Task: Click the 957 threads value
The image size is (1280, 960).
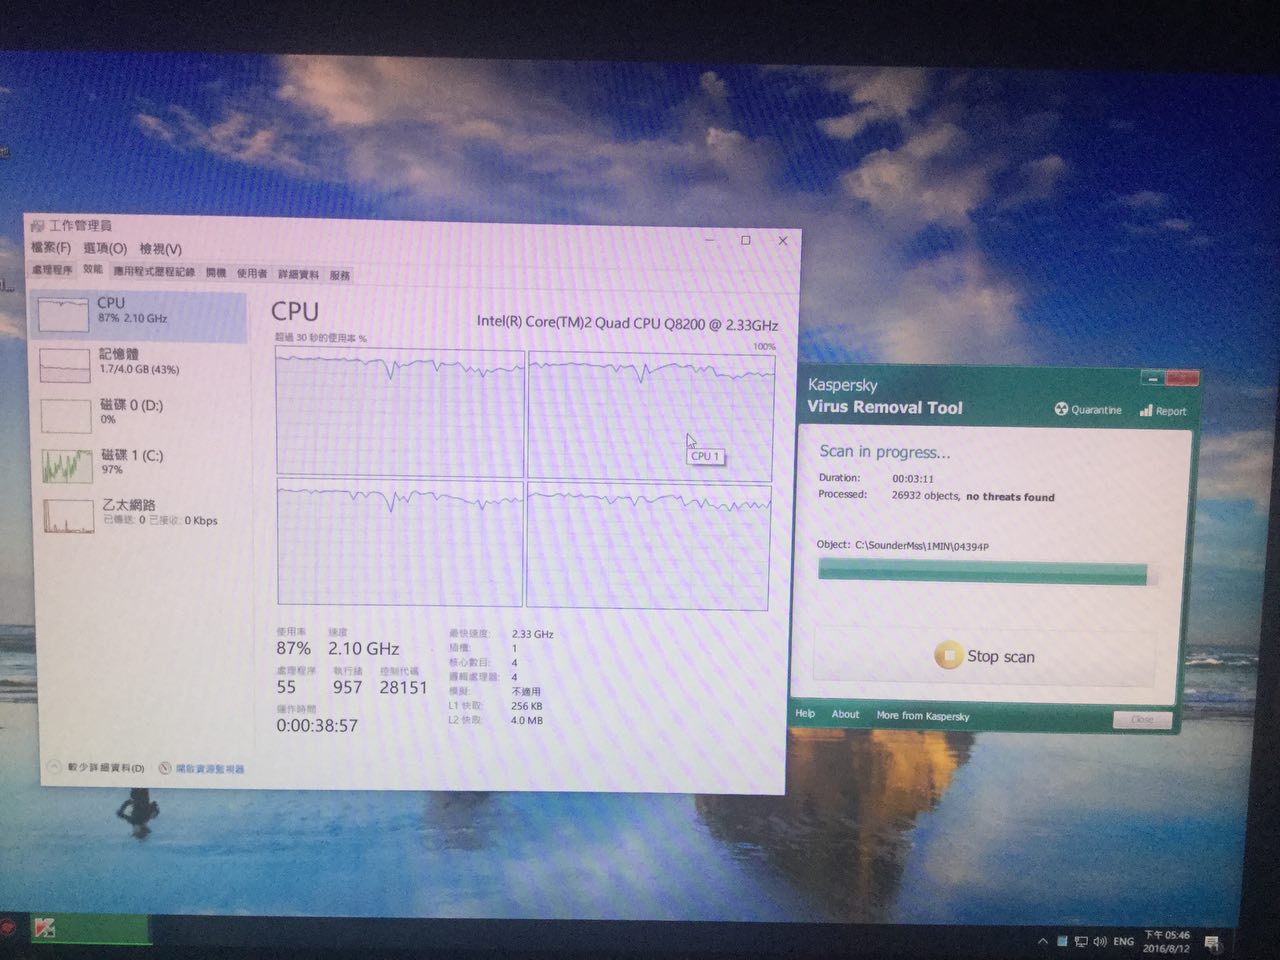Action: coord(347,687)
